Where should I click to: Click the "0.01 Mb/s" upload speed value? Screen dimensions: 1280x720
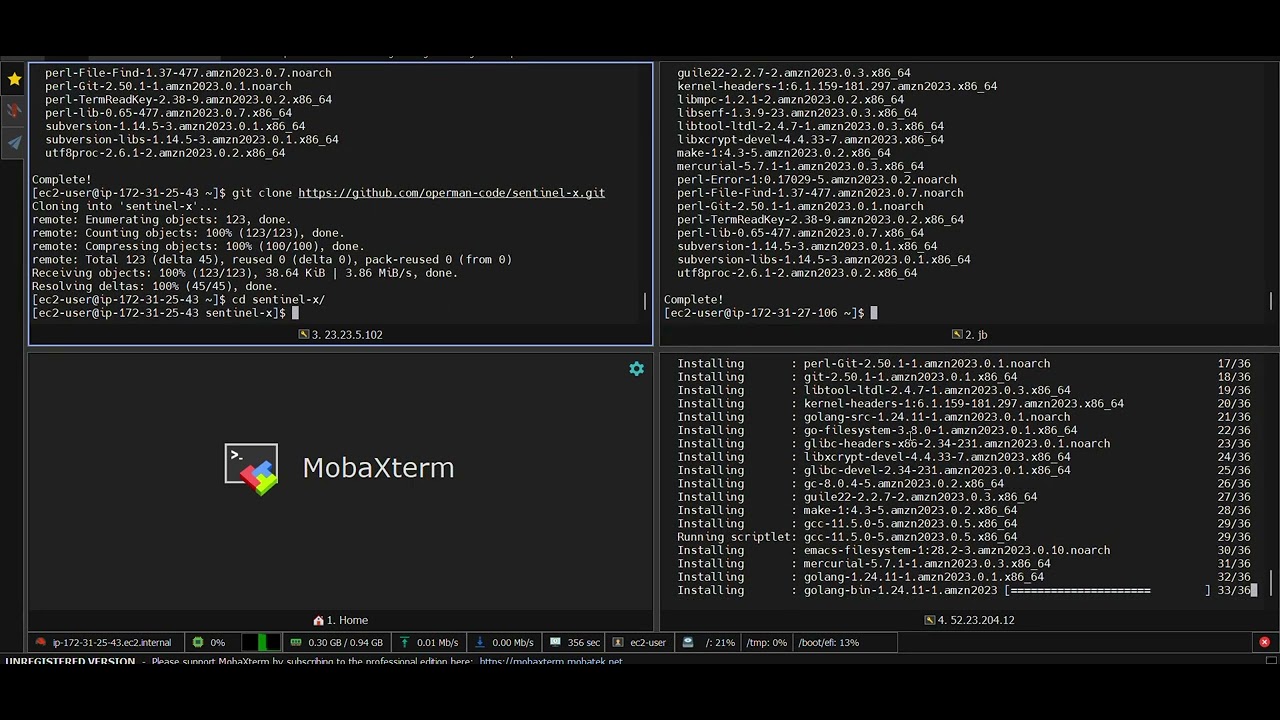[437, 642]
